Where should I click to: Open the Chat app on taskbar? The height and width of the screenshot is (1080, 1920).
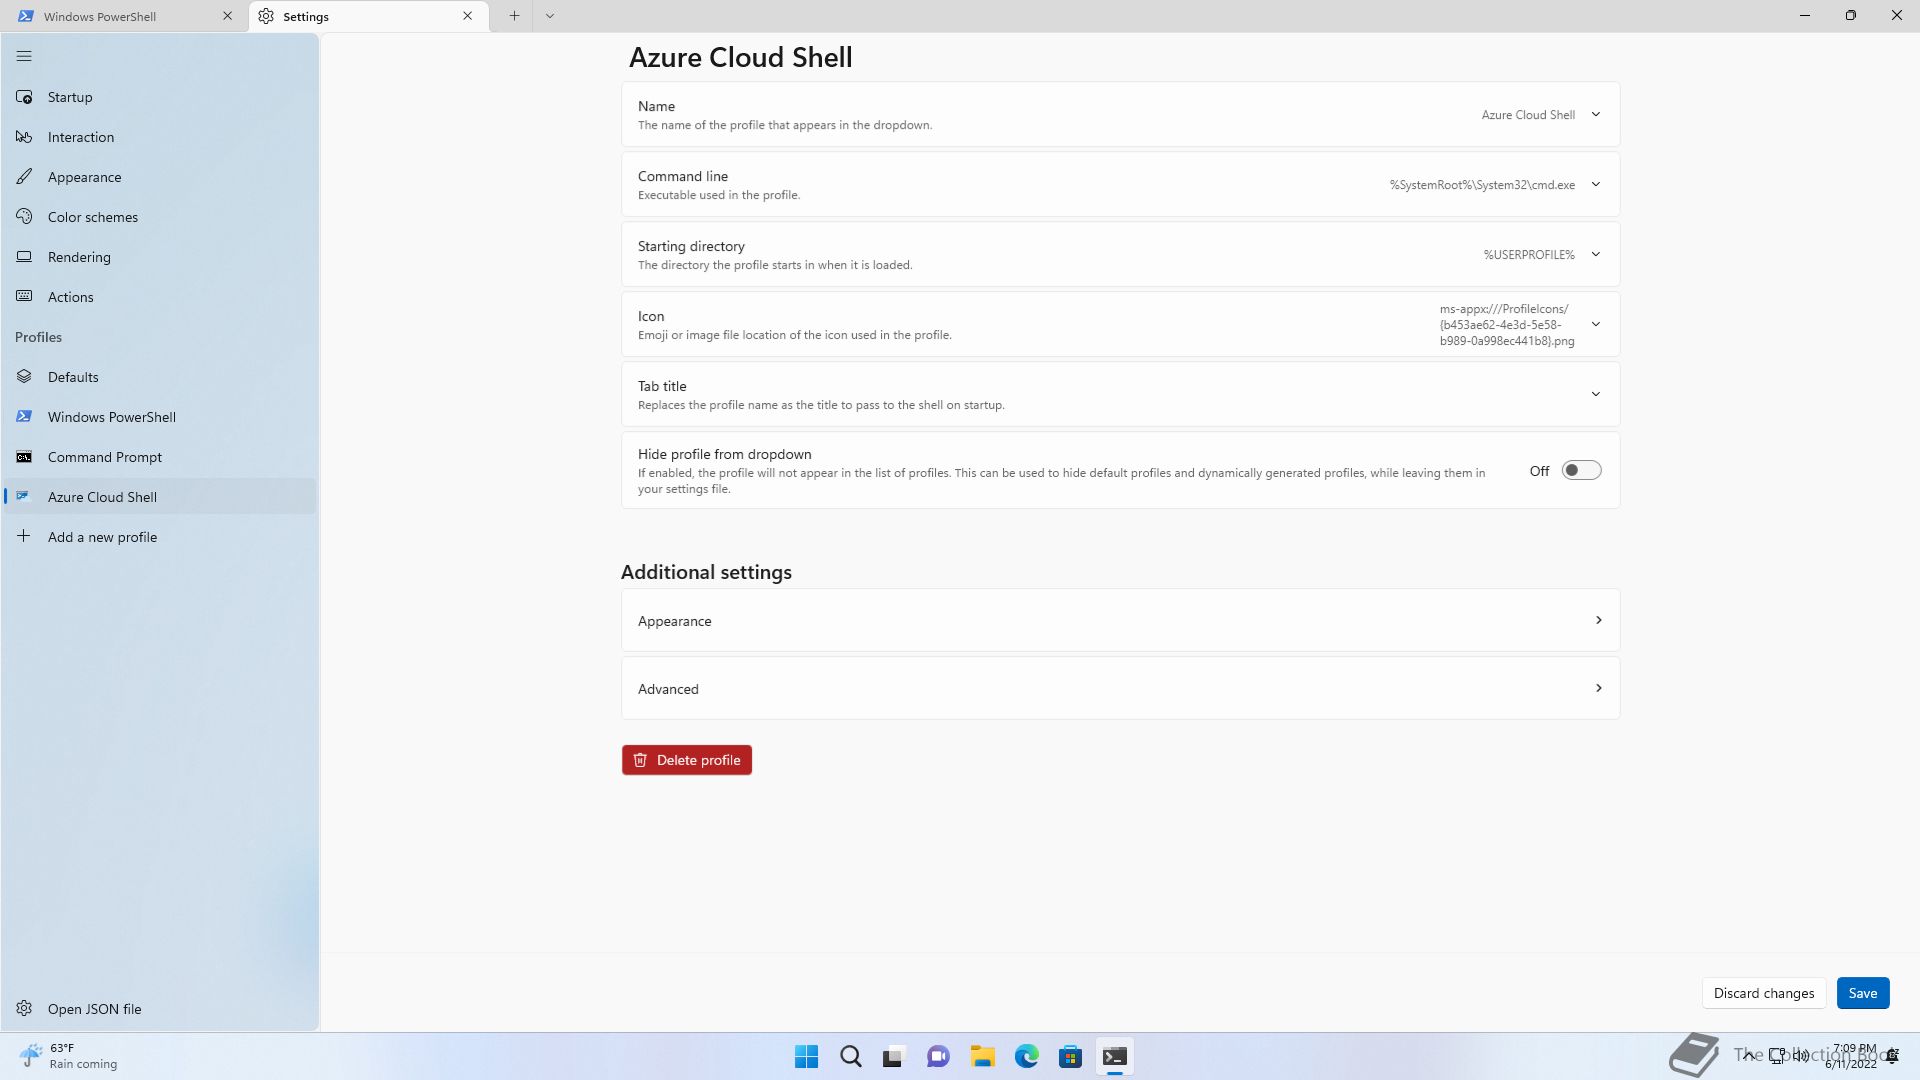pyautogui.click(x=938, y=1057)
